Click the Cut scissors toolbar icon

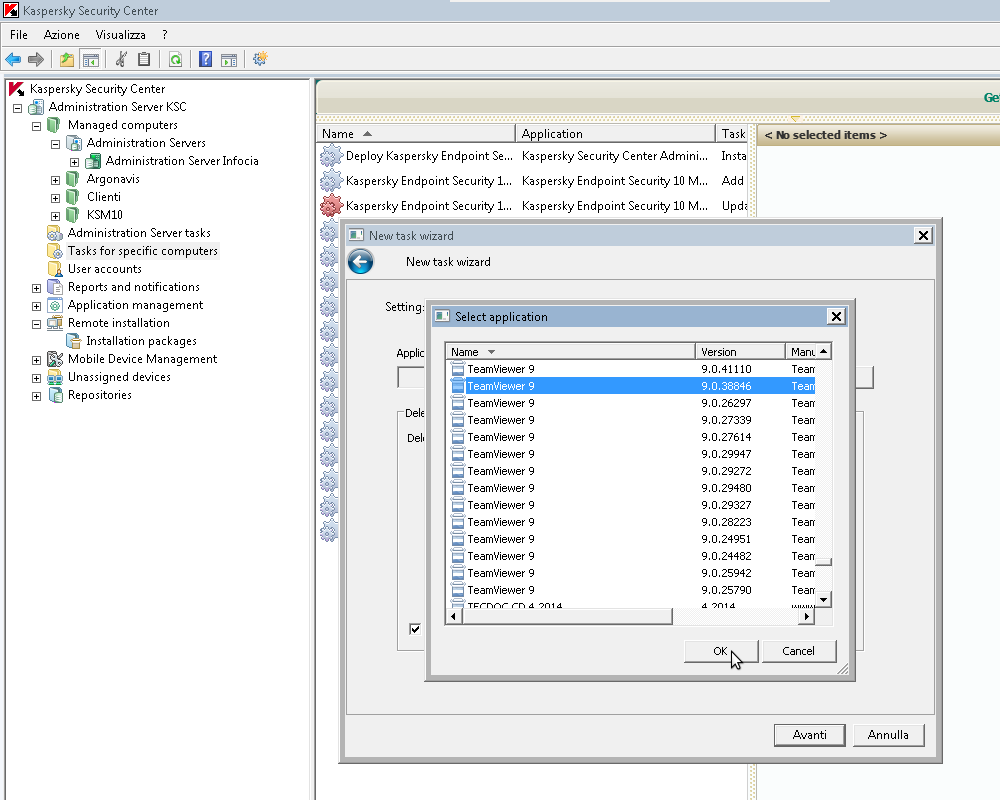pos(121,59)
